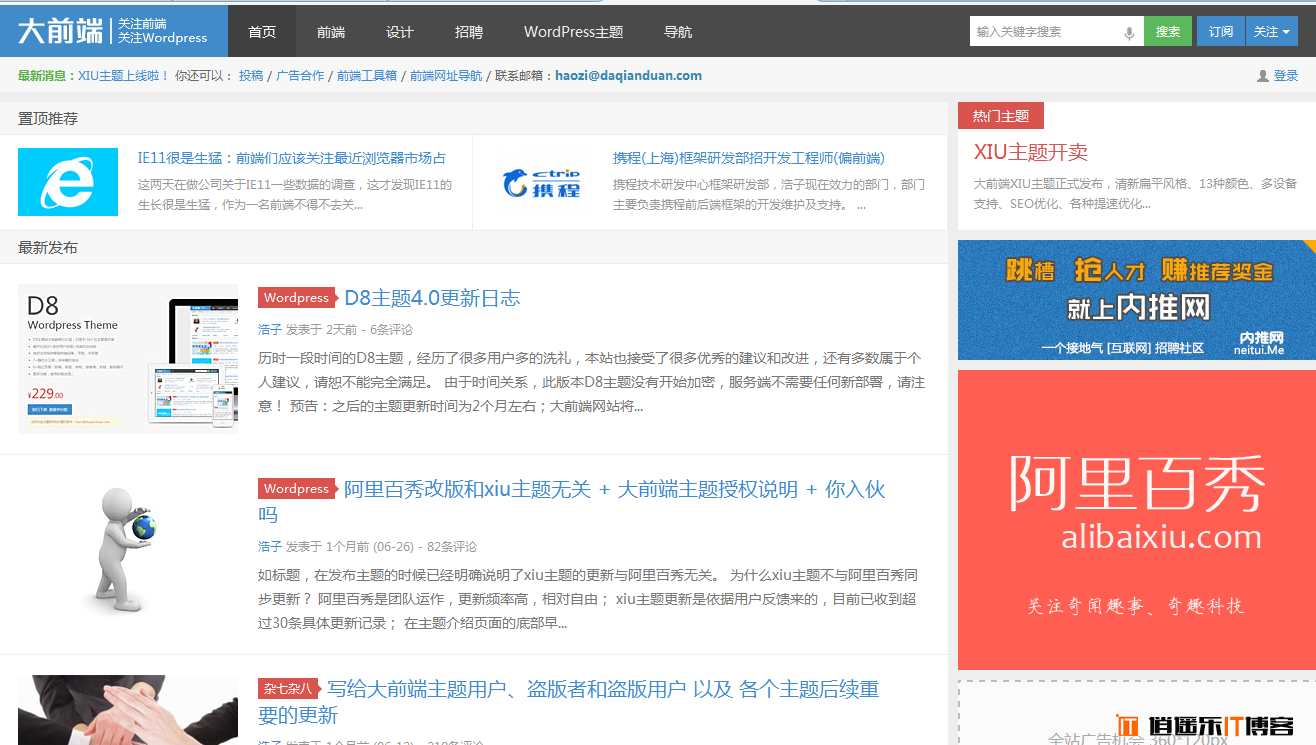Open the D8 Wordpress Theme thumbnail
Viewport: 1316px width, 745px height.
point(128,358)
